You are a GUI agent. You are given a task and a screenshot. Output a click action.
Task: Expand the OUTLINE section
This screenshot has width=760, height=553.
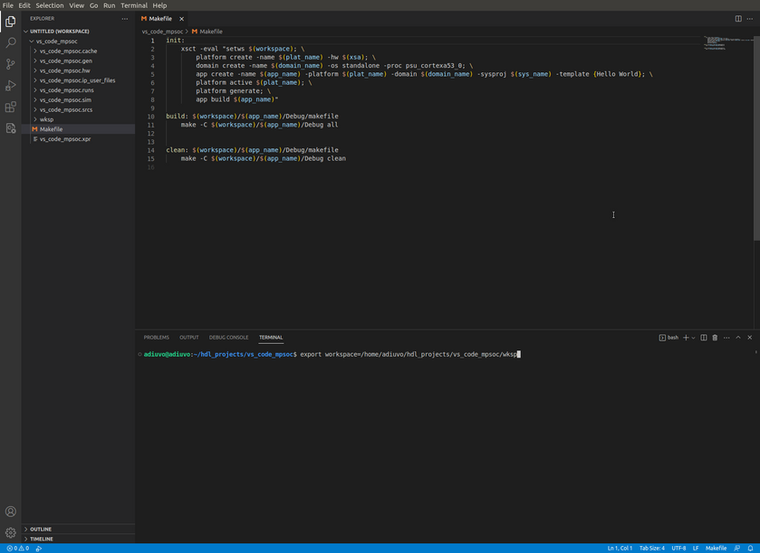click(40, 529)
